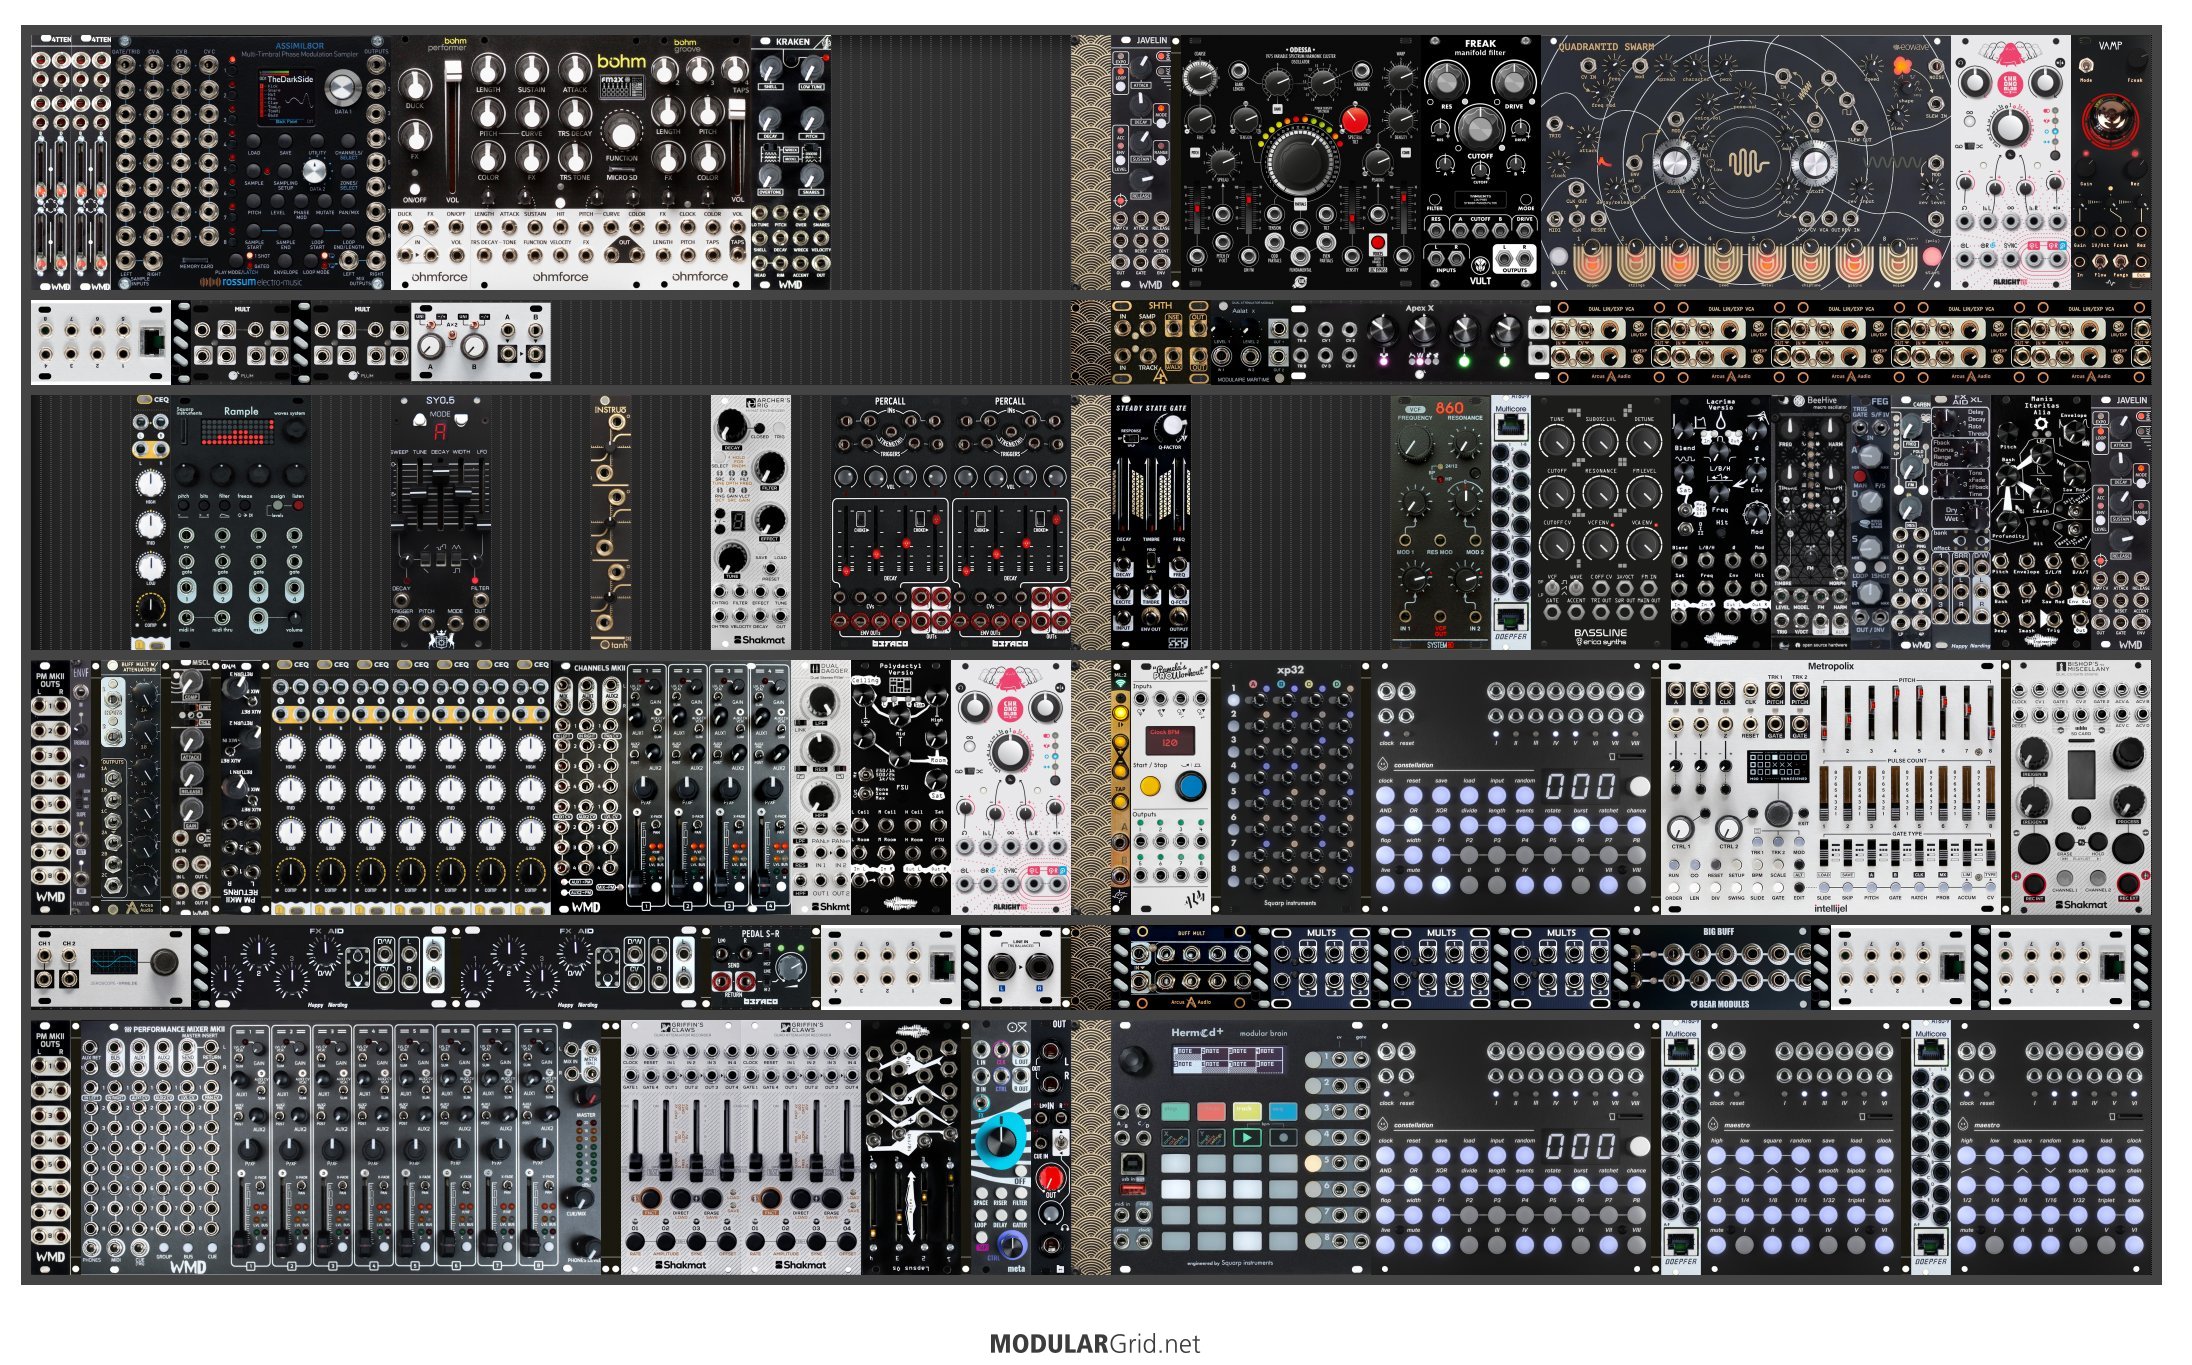Viewport: 2192px width, 1365px height.
Task: Click the leftmost Apex X knob
Action: click(x=1381, y=328)
